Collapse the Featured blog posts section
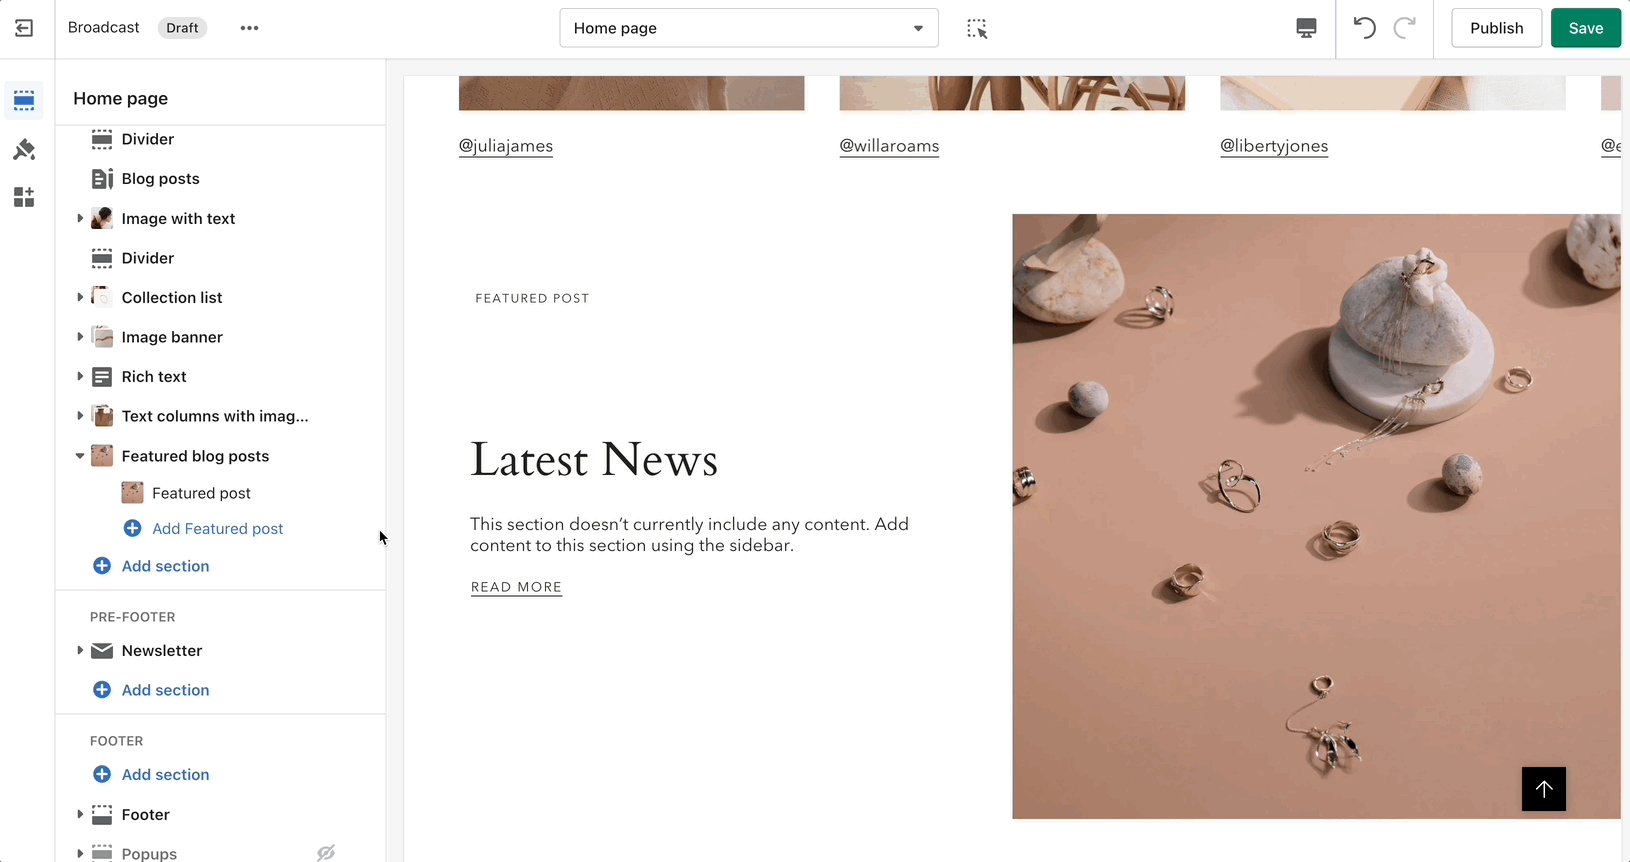This screenshot has width=1630, height=862. 80,456
